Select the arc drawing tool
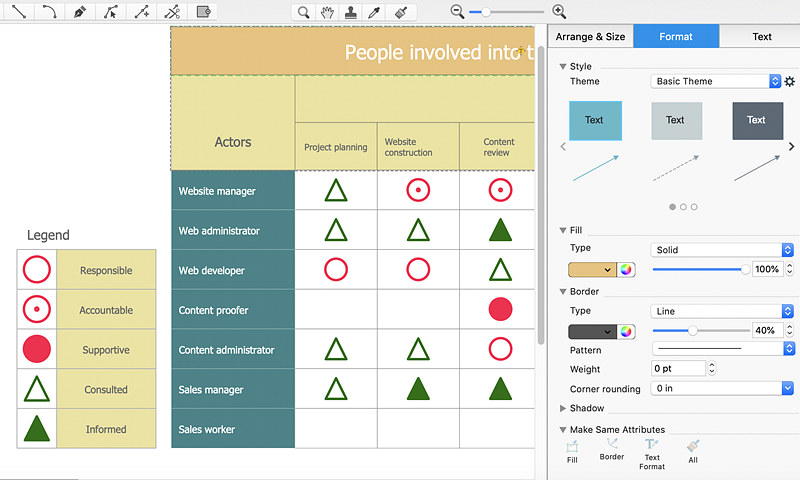This screenshot has height=480, width=800. tap(49, 12)
